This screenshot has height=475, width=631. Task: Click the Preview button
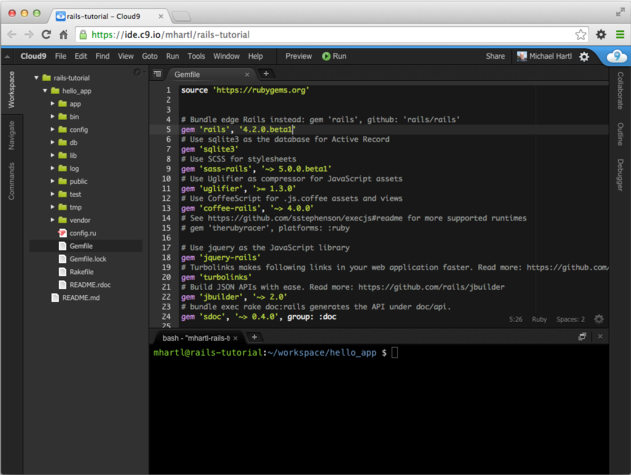click(x=298, y=57)
